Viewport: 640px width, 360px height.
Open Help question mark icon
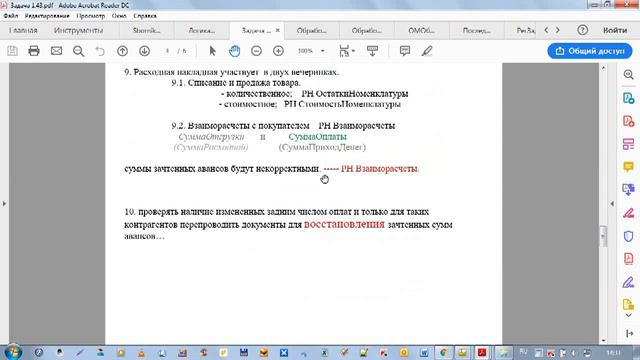(x=582, y=30)
